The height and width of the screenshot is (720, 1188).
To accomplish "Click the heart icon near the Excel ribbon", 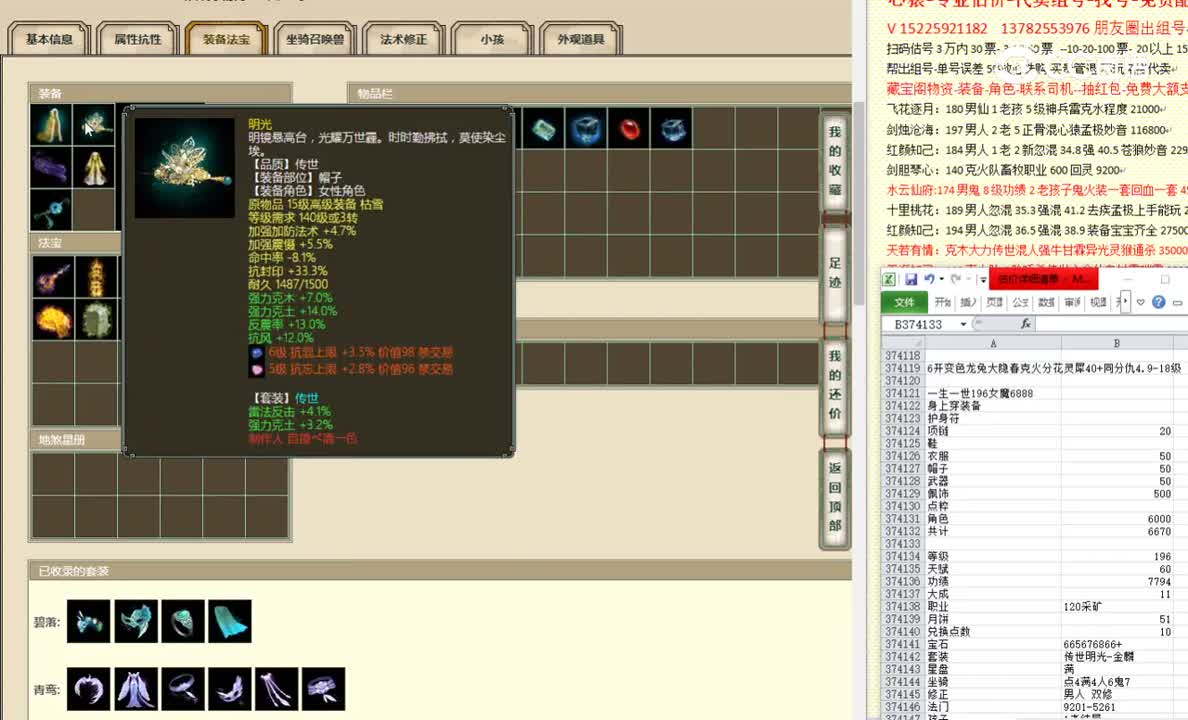I will (x=1141, y=301).
